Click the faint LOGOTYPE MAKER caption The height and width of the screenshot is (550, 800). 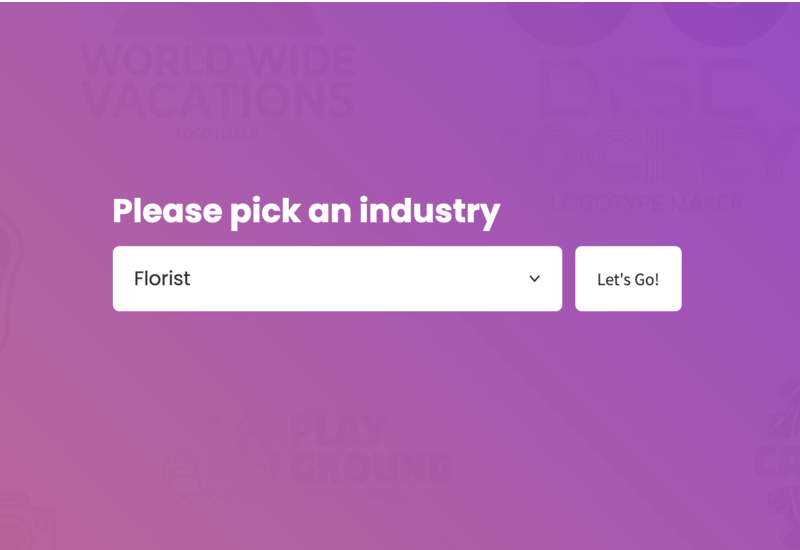[x=646, y=204]
